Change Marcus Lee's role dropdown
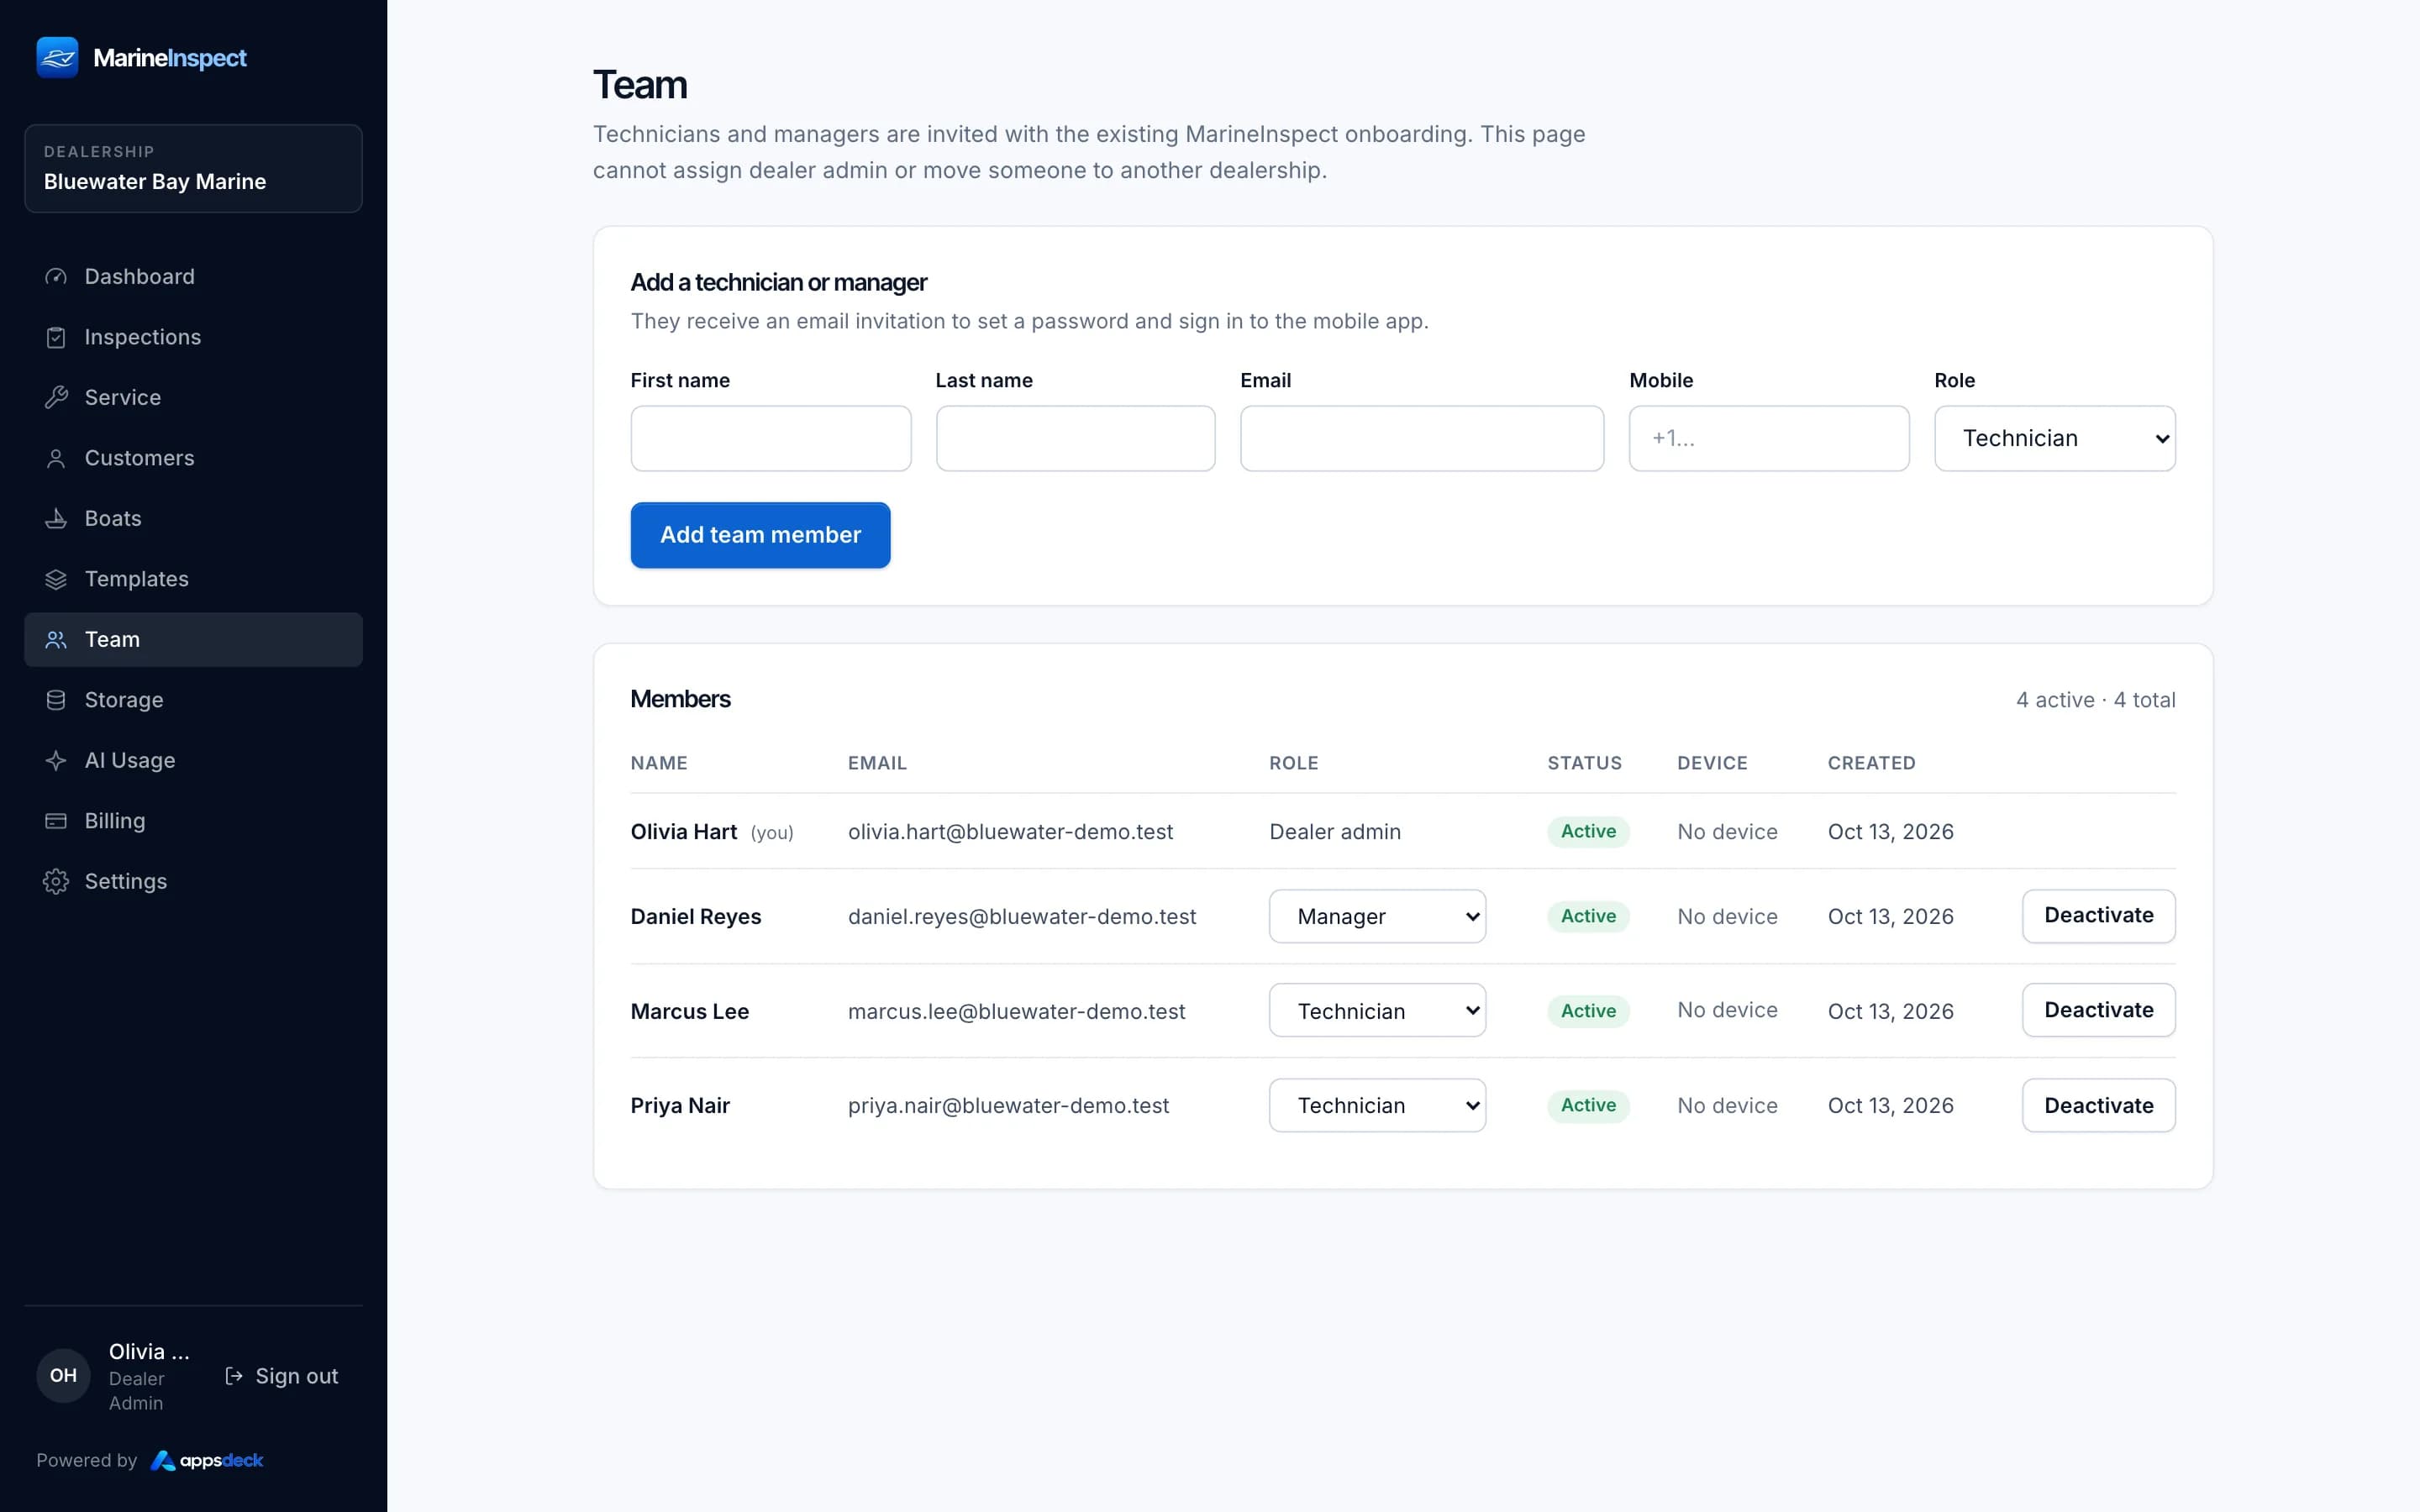The image size is (2420, 1512). [1377, 1010]
